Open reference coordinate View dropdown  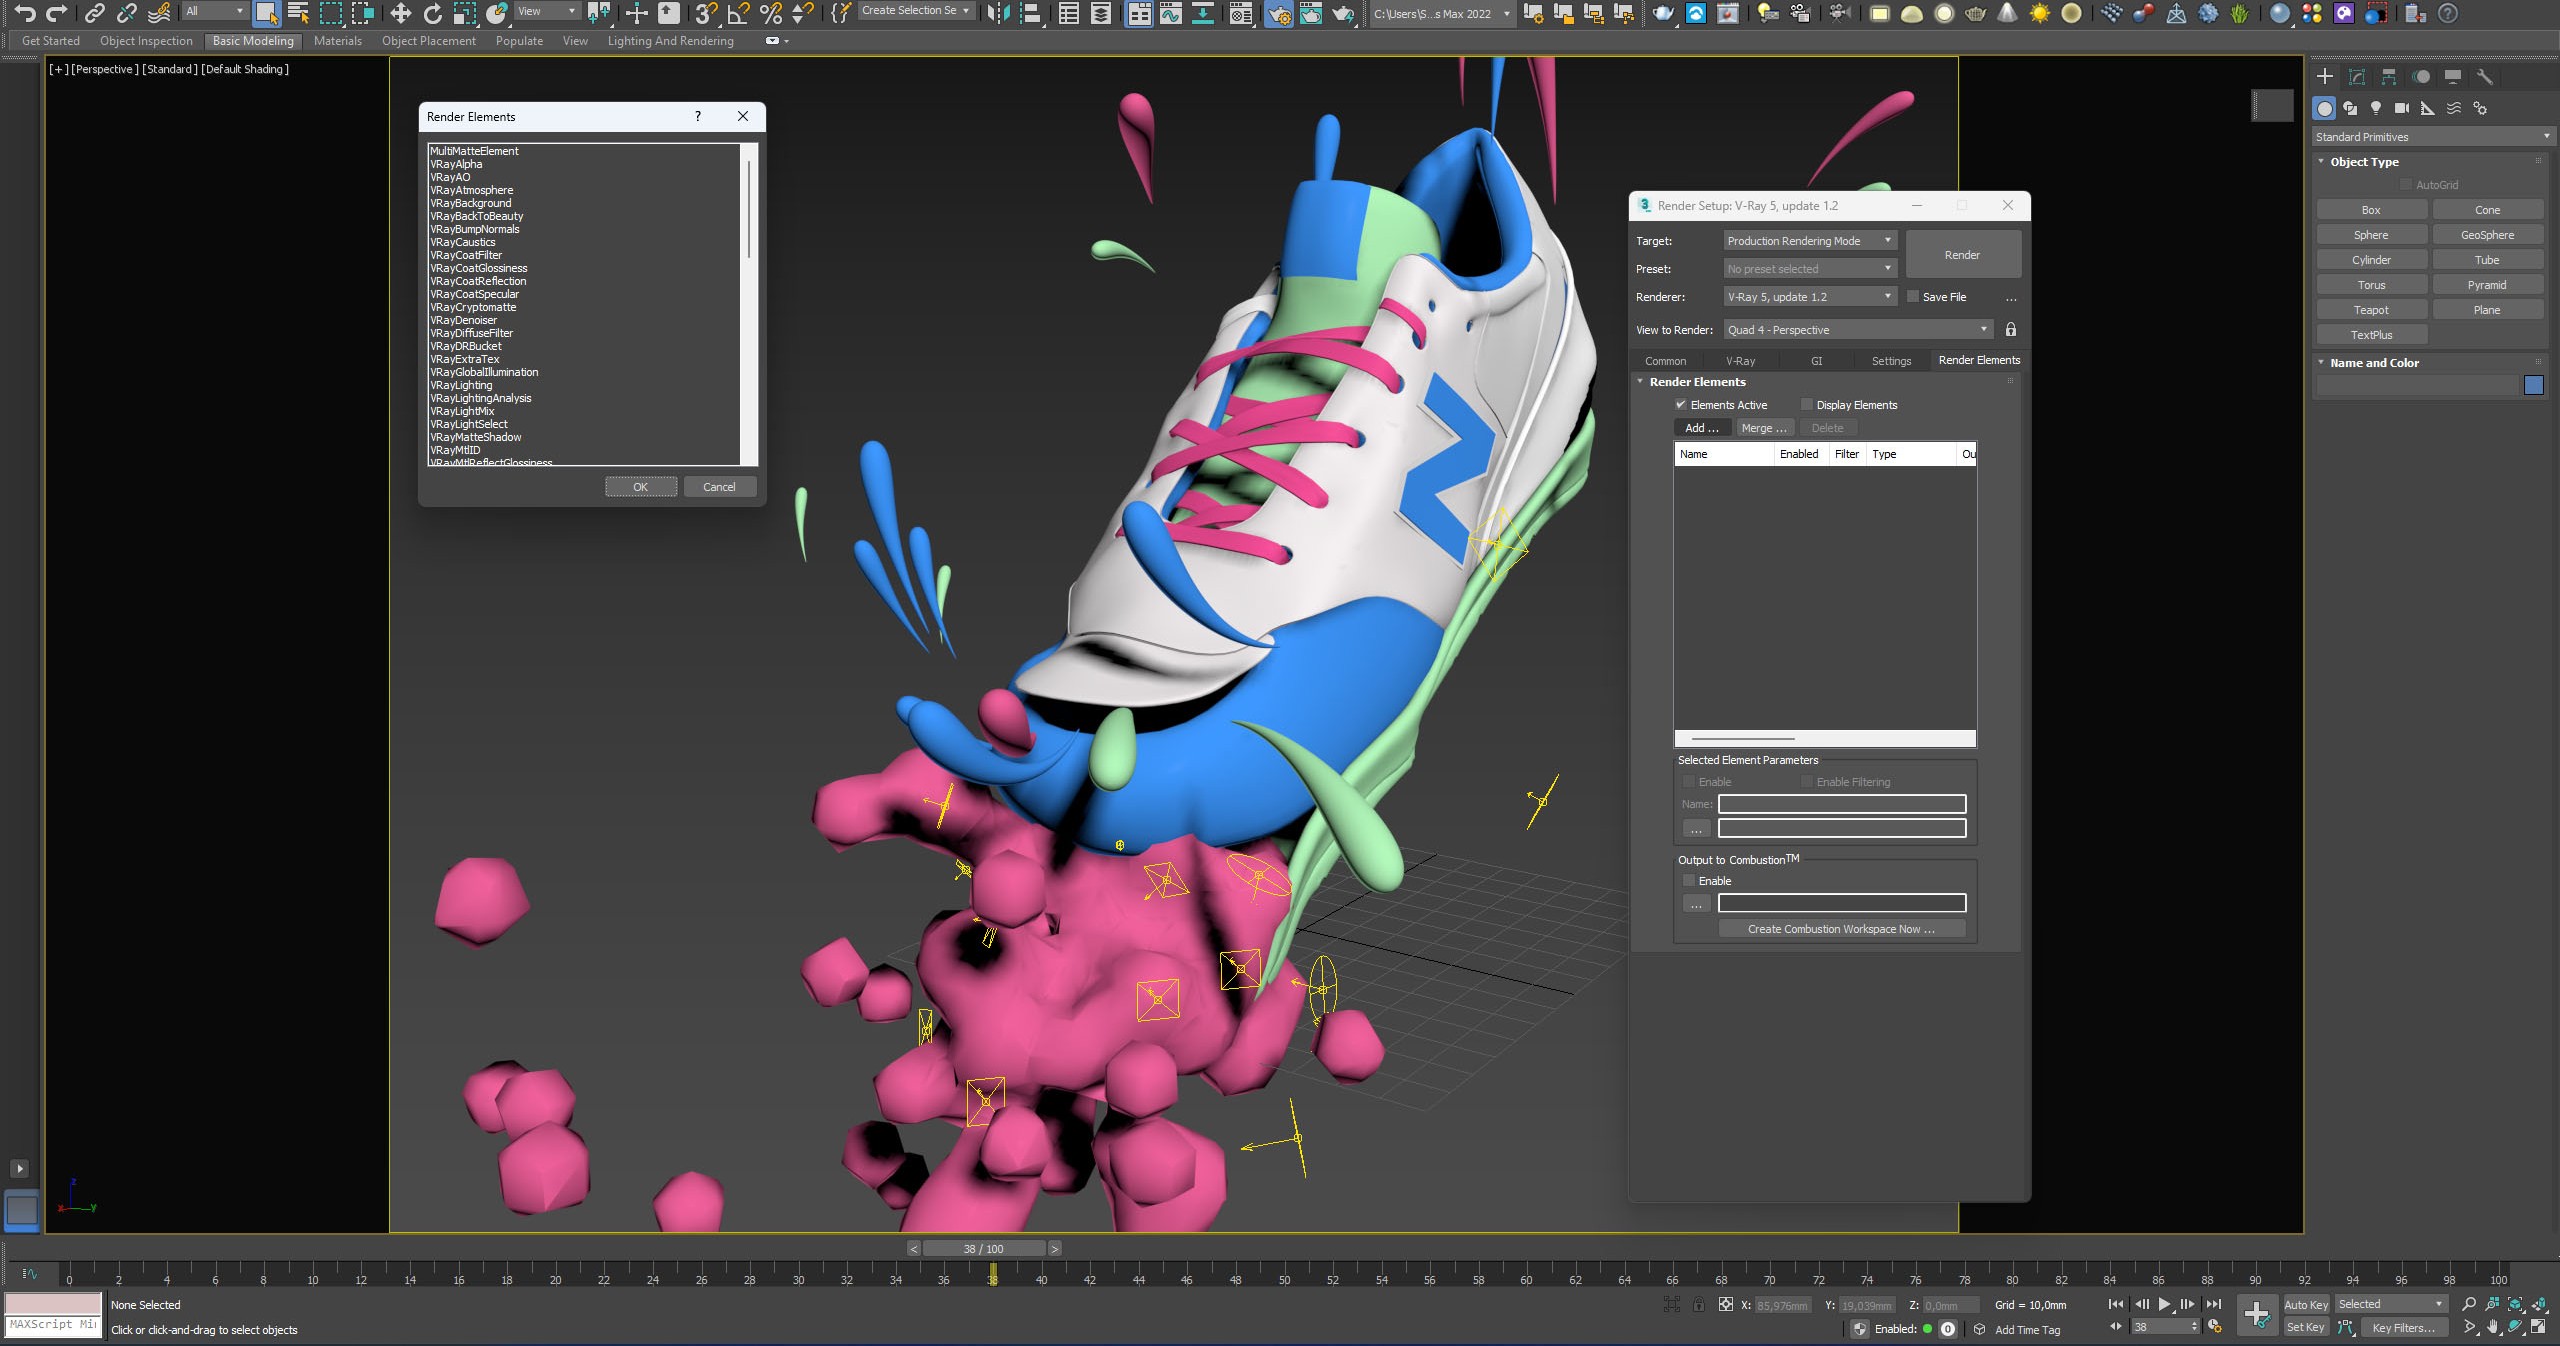[x=547, y=11]
